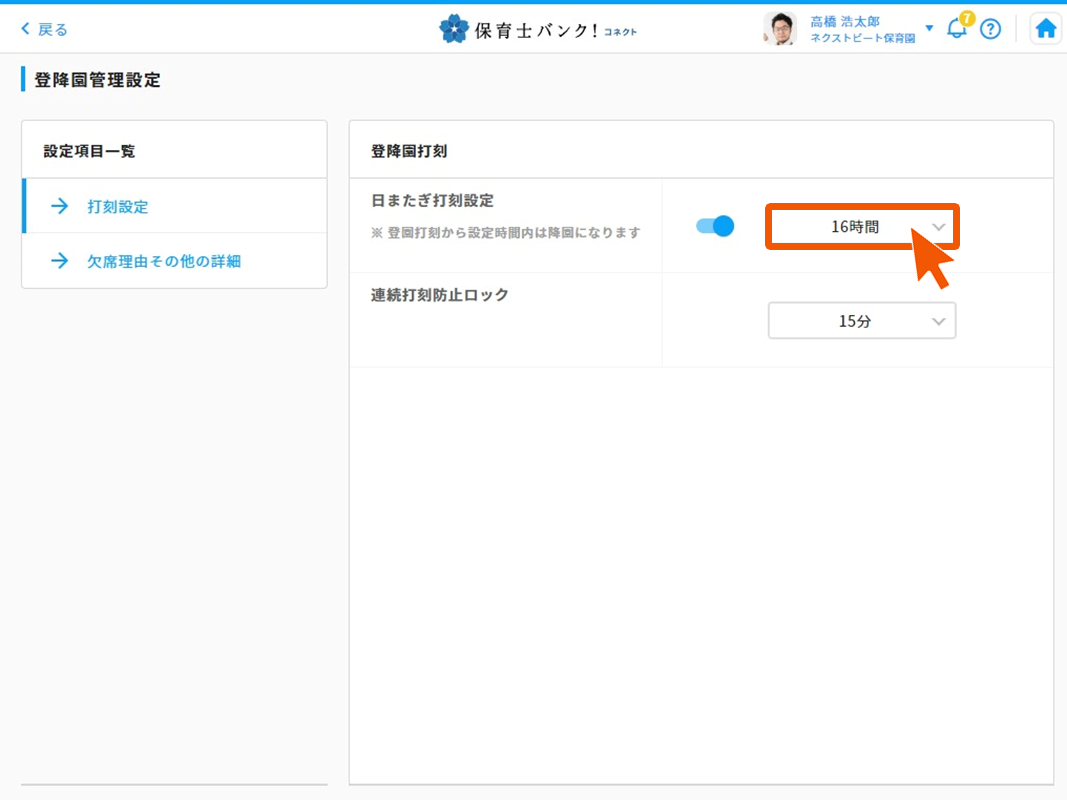
Task: Expand the user account dropdown triangle
Action: pos(929,28)
